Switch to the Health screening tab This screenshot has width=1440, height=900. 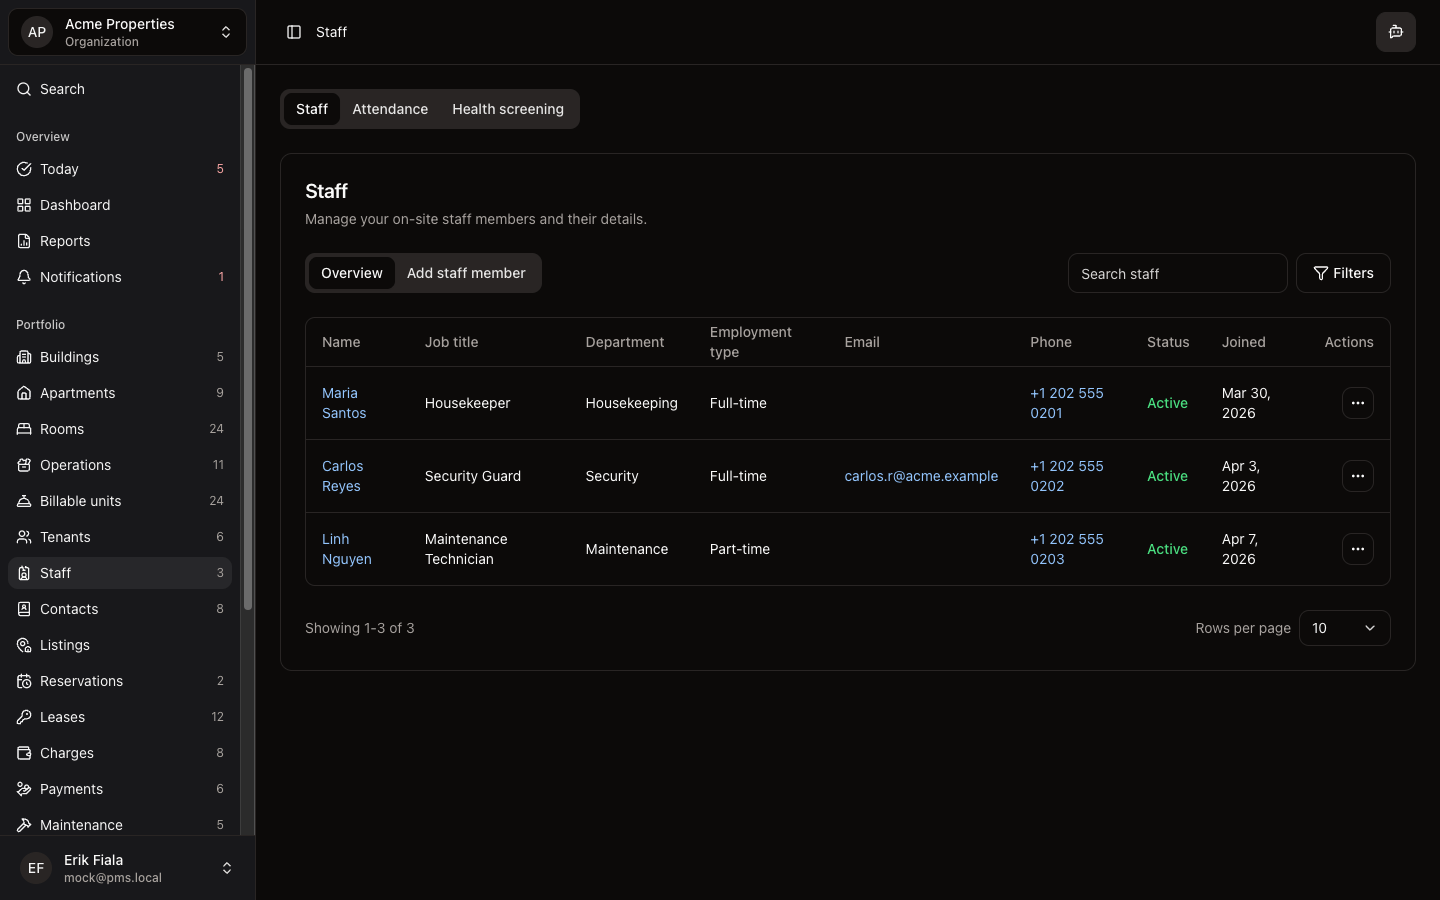click(507, 109)
